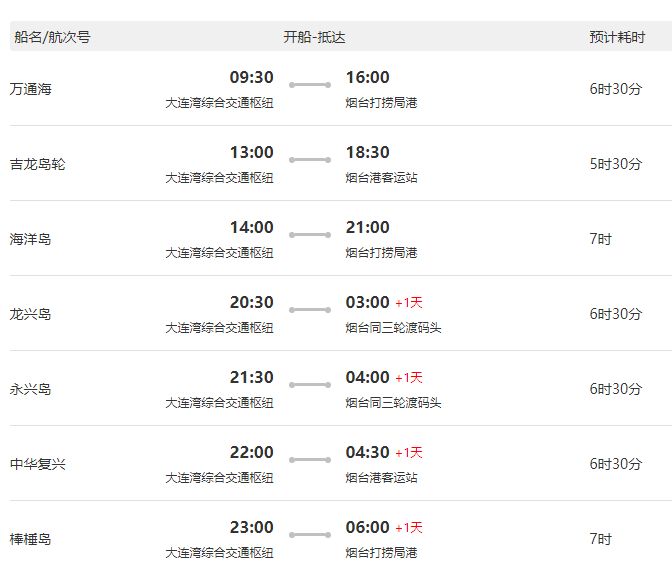
Task: Open the 棒棰岛 ferry entry
Action: click(x=30, y=539)
